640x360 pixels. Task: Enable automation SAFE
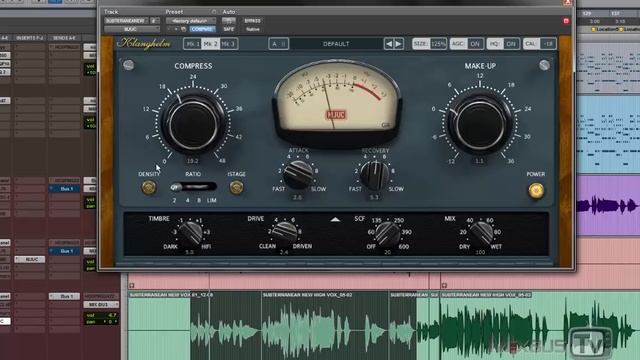tap(229, 29)
